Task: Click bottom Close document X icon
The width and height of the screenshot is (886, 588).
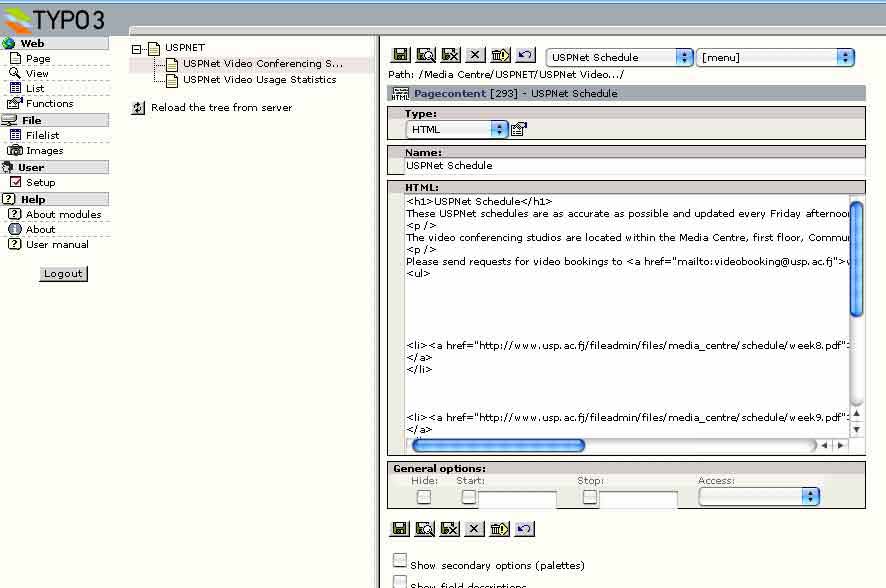Action: pos(474,529)
